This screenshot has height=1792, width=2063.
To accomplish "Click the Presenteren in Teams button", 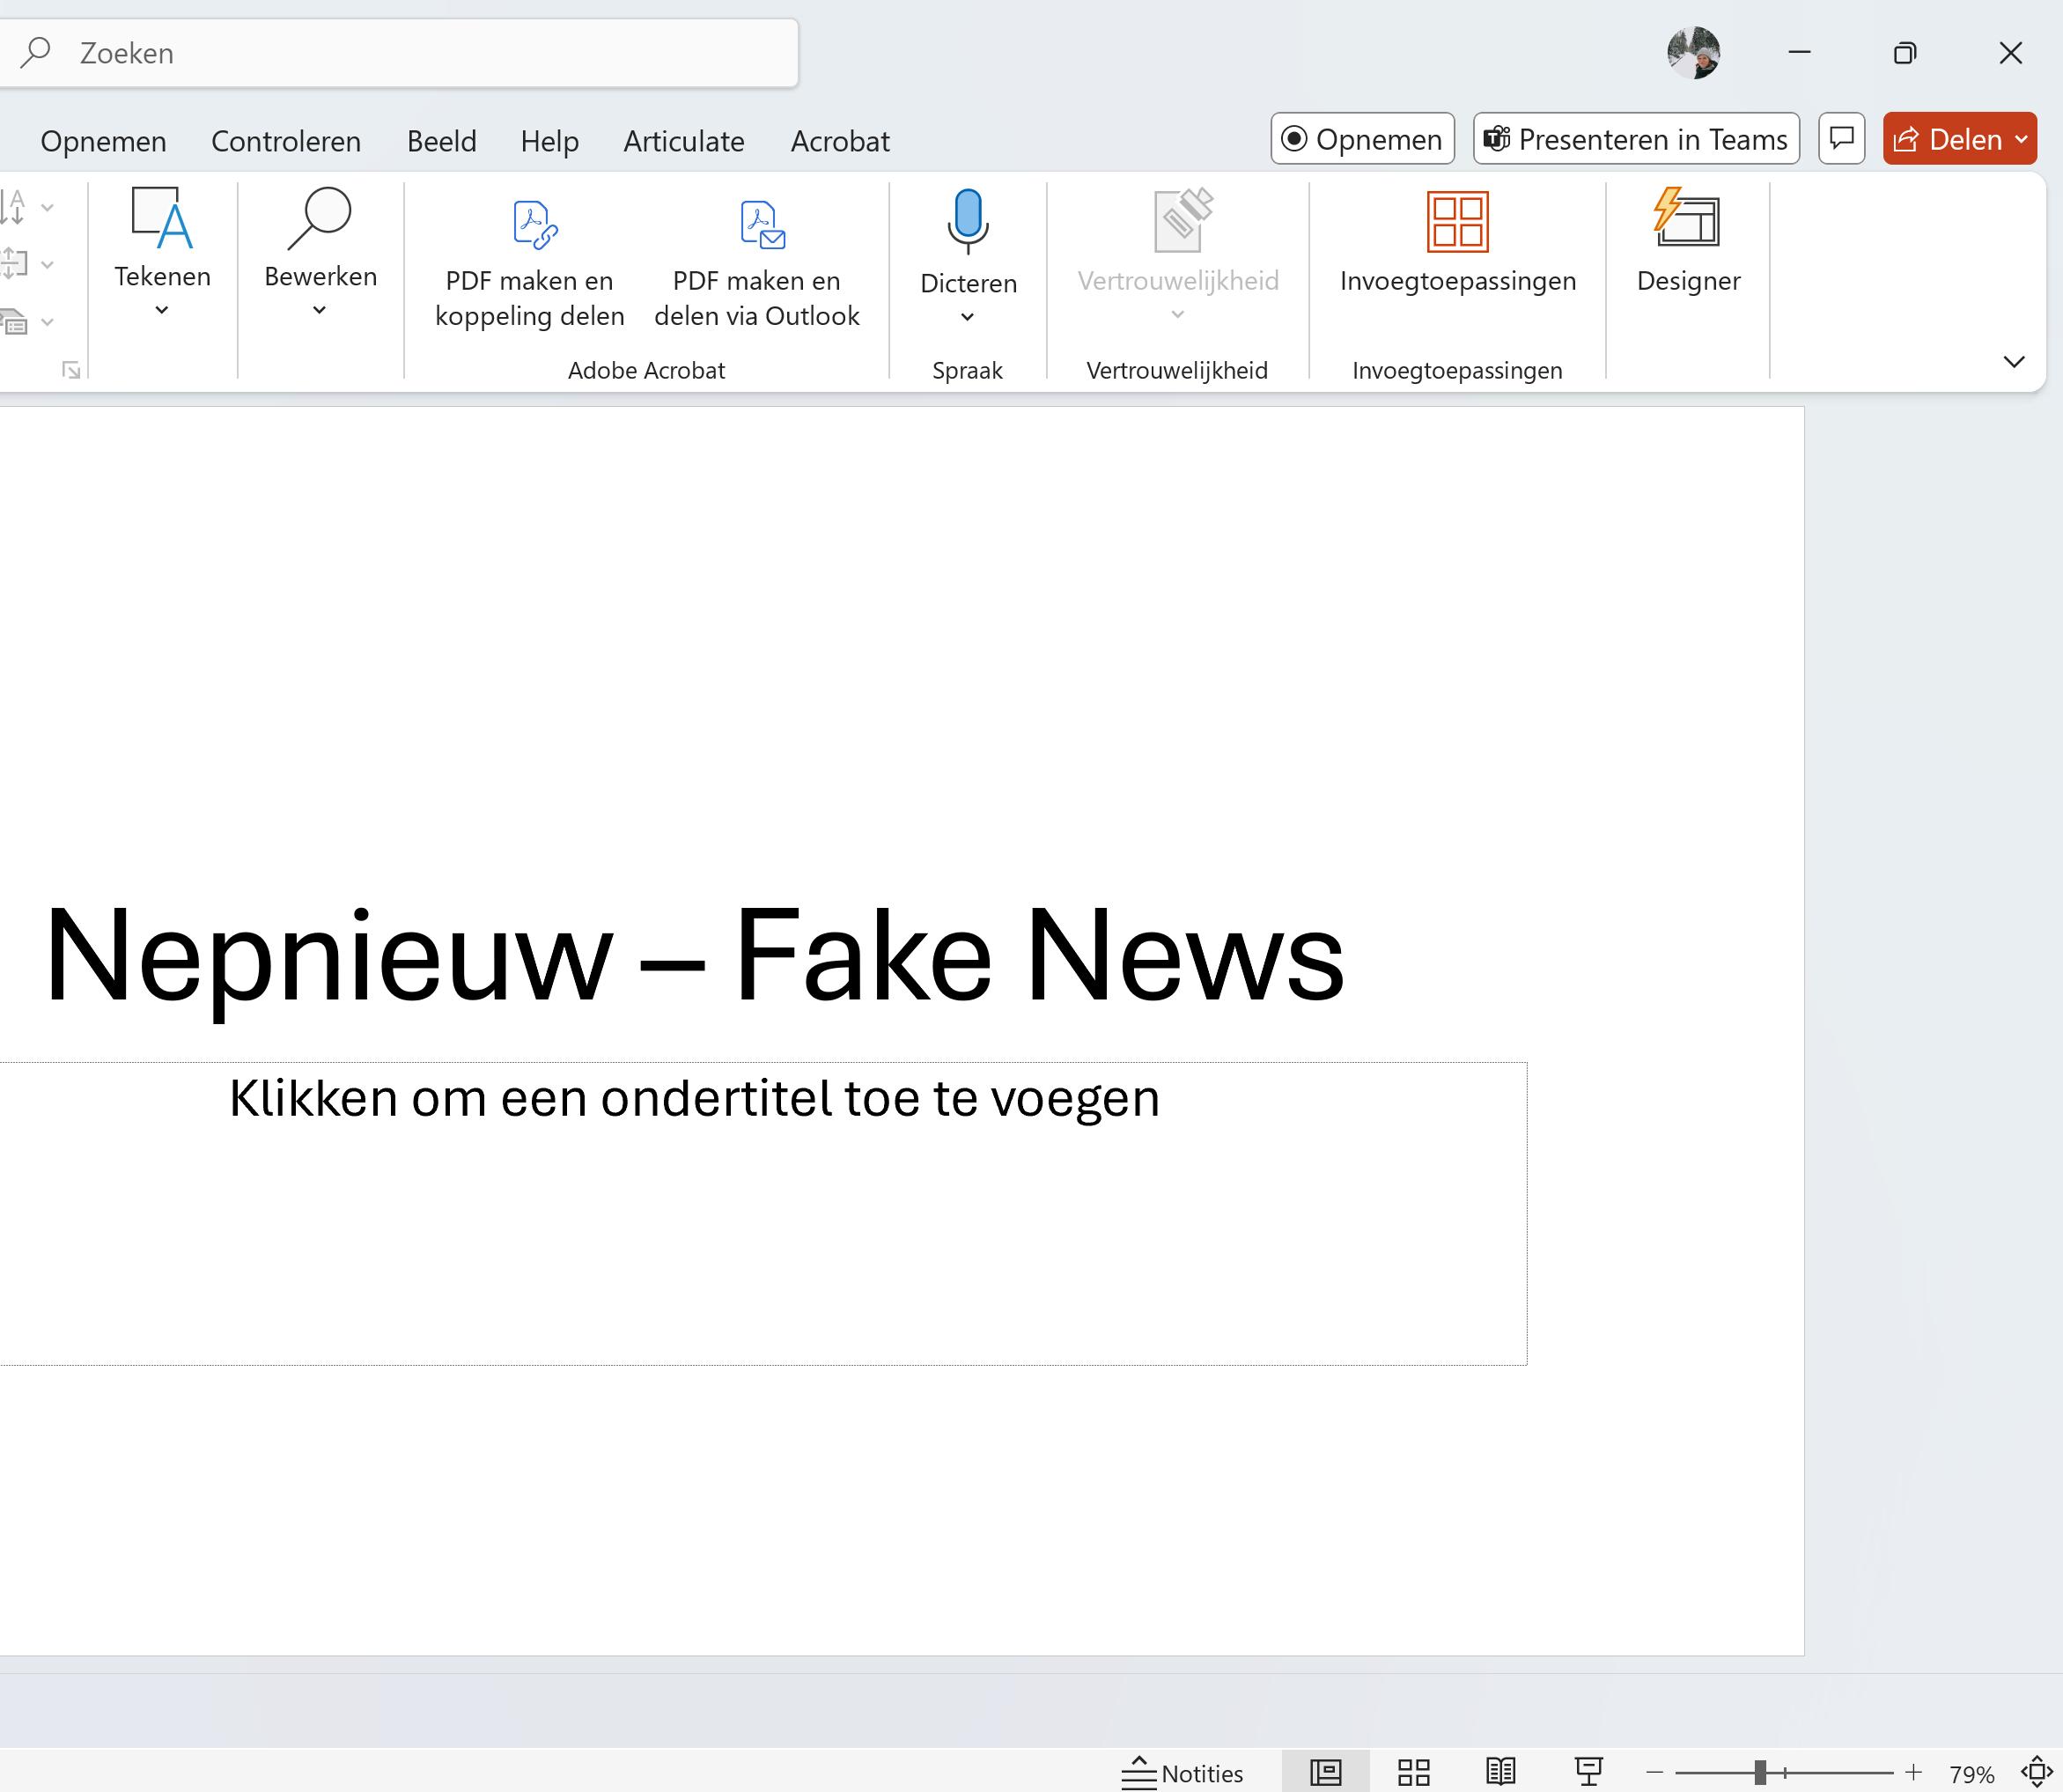I will coord(1636,139).
